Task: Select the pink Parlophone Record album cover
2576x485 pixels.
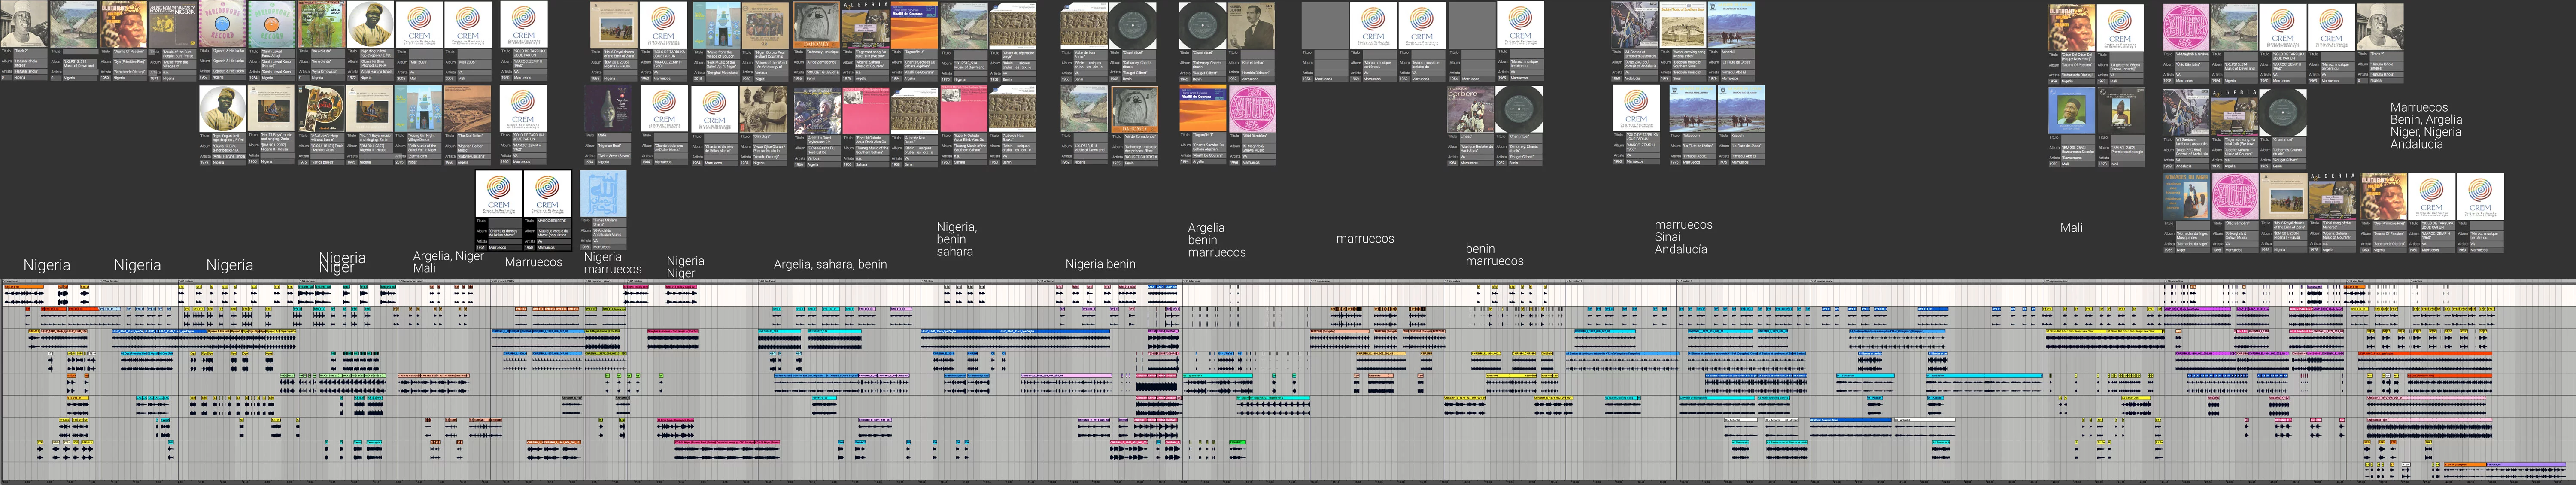Action: coord(222,24)
